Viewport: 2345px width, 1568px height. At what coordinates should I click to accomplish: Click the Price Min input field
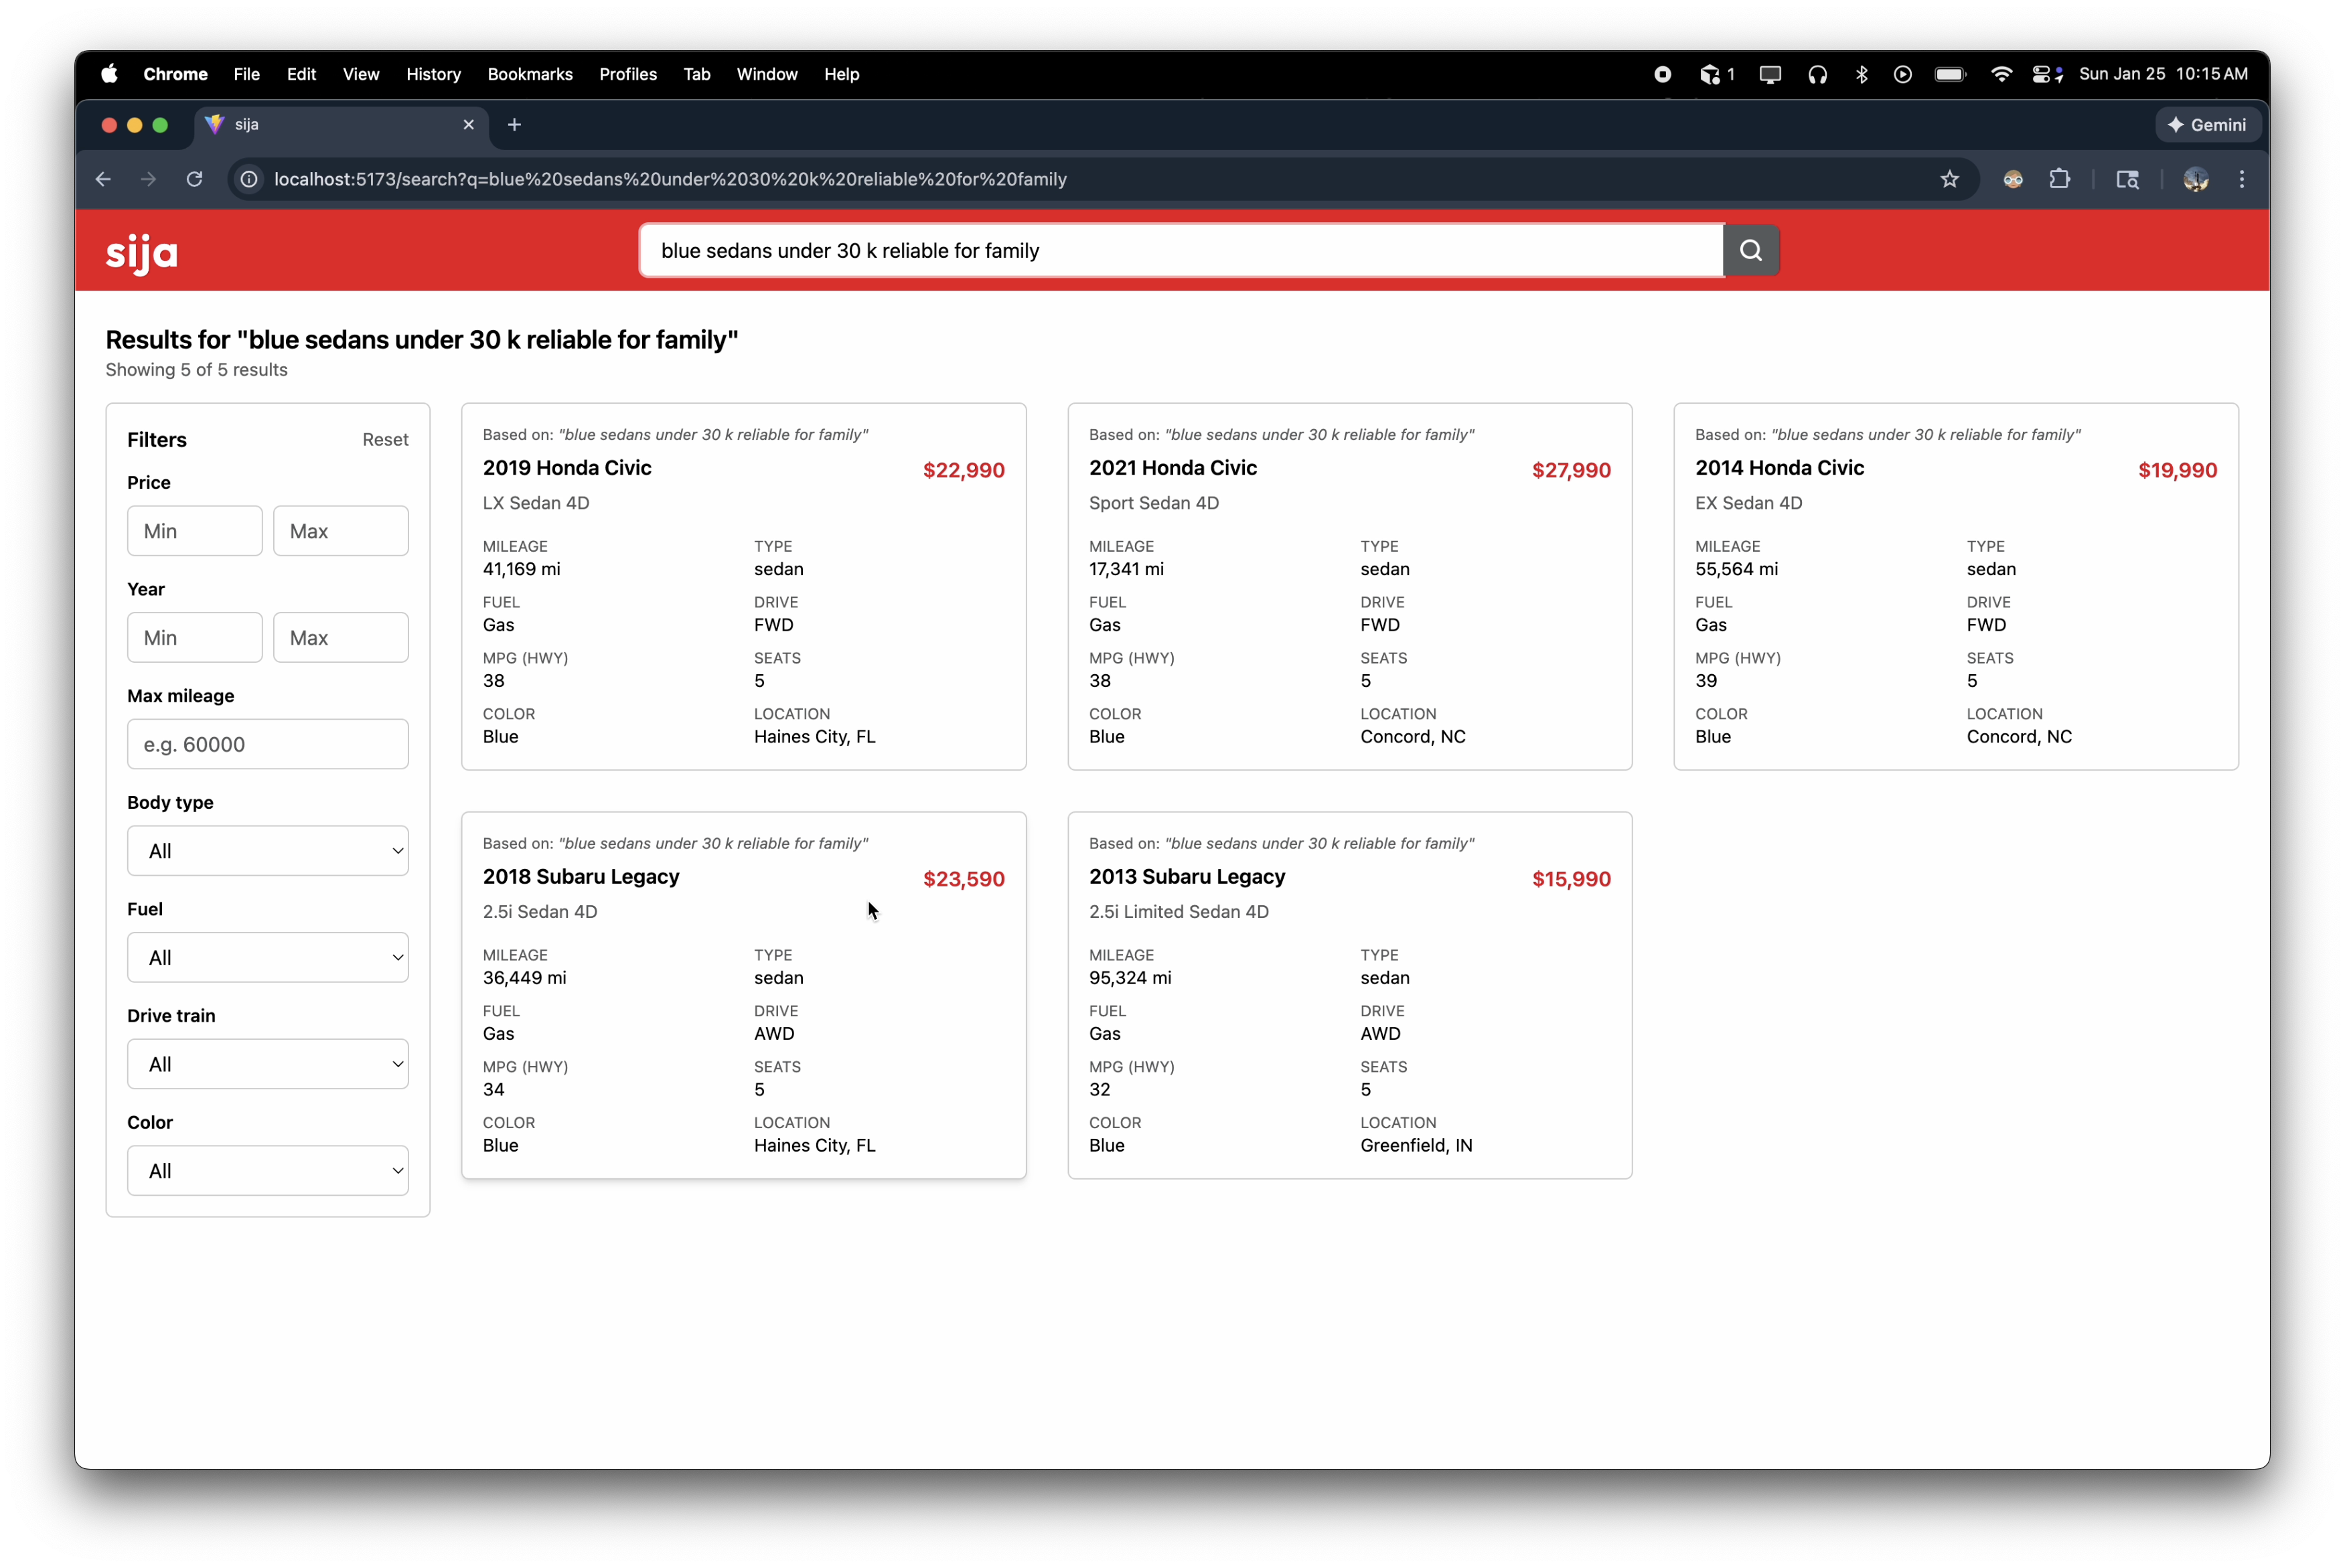(x=194, y=531)
